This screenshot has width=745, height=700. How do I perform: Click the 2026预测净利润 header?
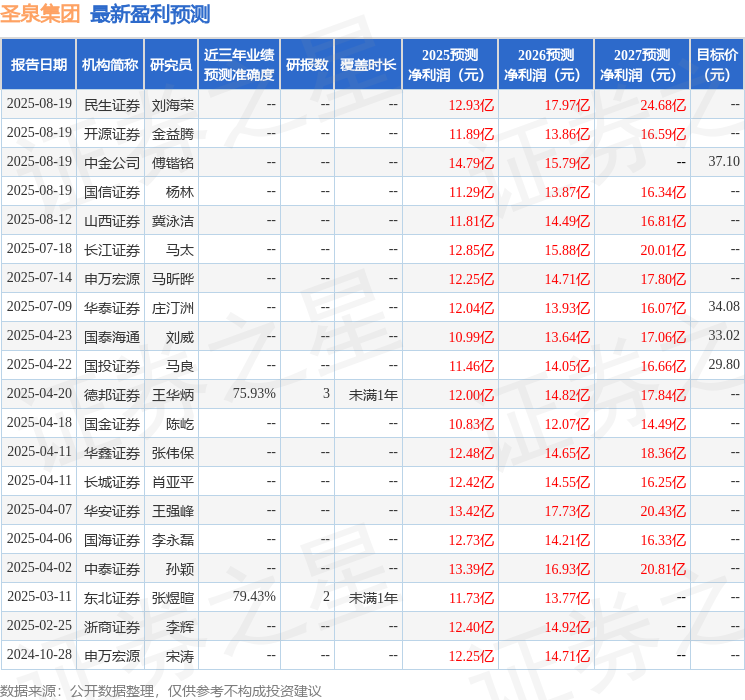(x=546, y=65)
